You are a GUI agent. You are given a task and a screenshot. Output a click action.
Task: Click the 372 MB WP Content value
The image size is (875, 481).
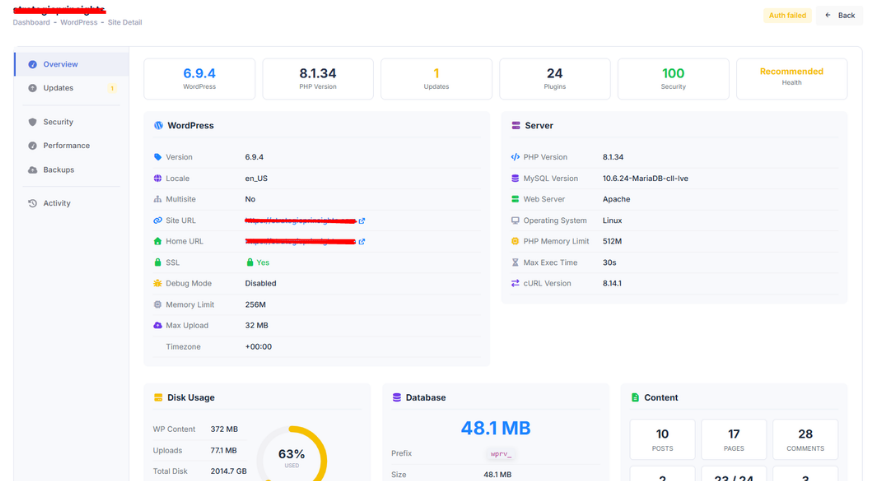pyautogui.click(x=224, y=430)
